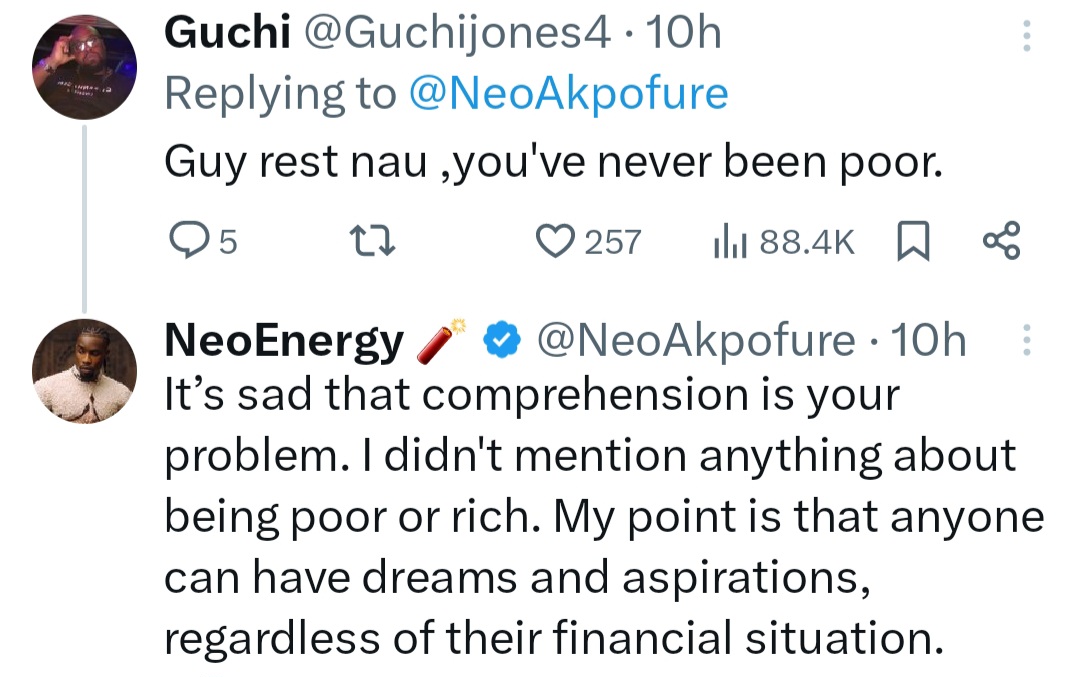
Task: Open the tweet text "Guy rest nau"
Action: pos(552,159)
